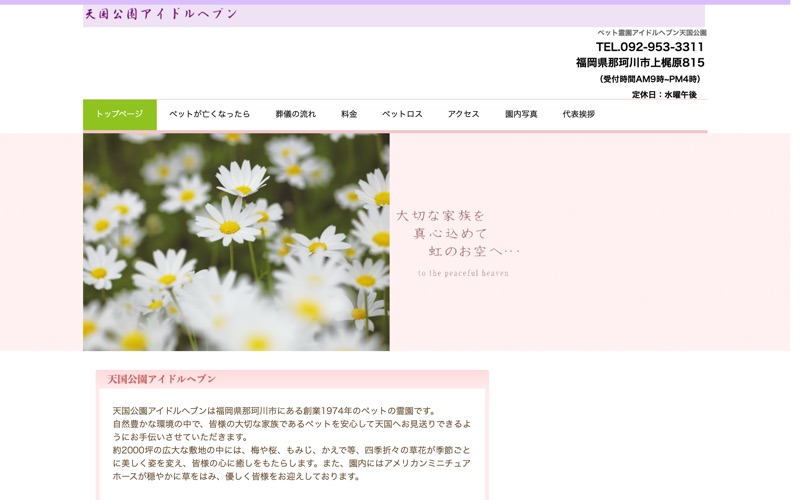Click the daisy flowers hero image
This screenshot has height=500, width=800.
[236, 242]
